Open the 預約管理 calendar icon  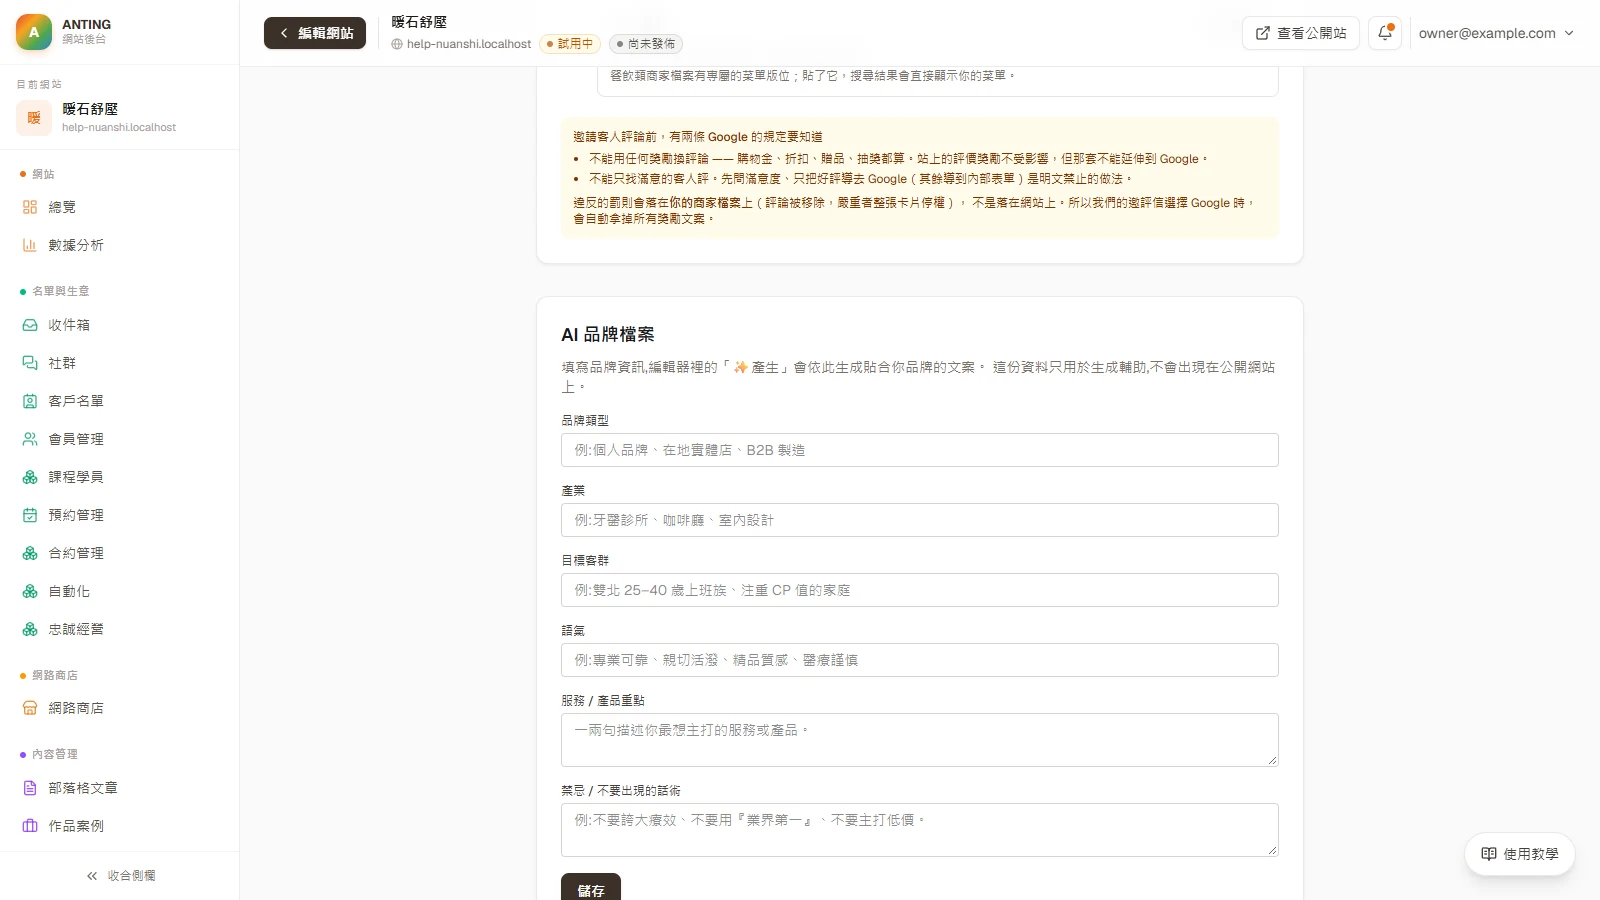(30, 515)
